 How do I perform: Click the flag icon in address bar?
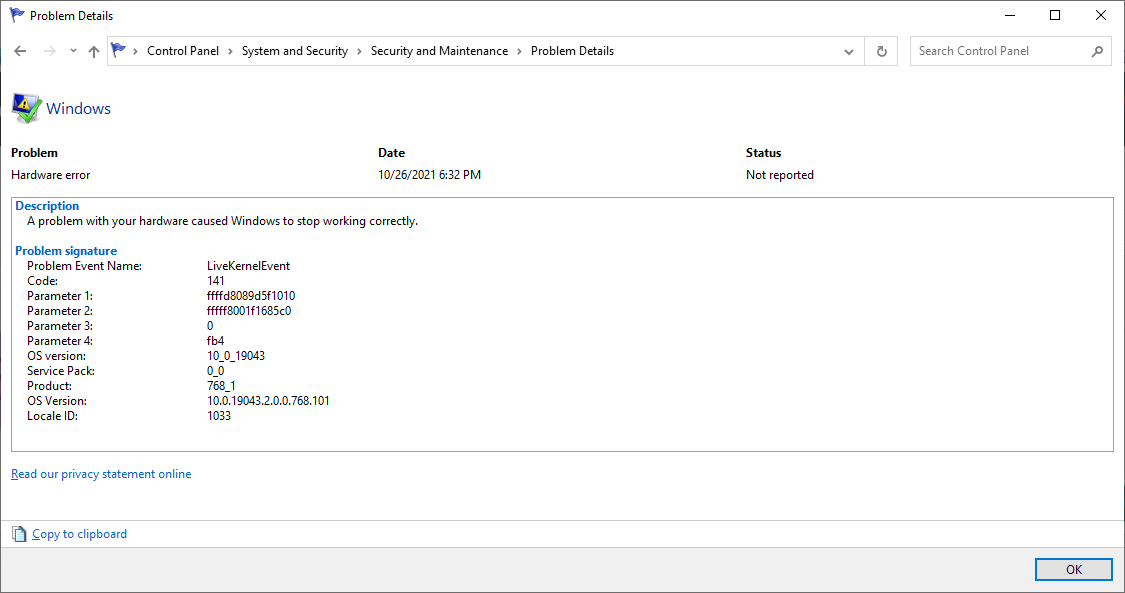coord(119,51)
